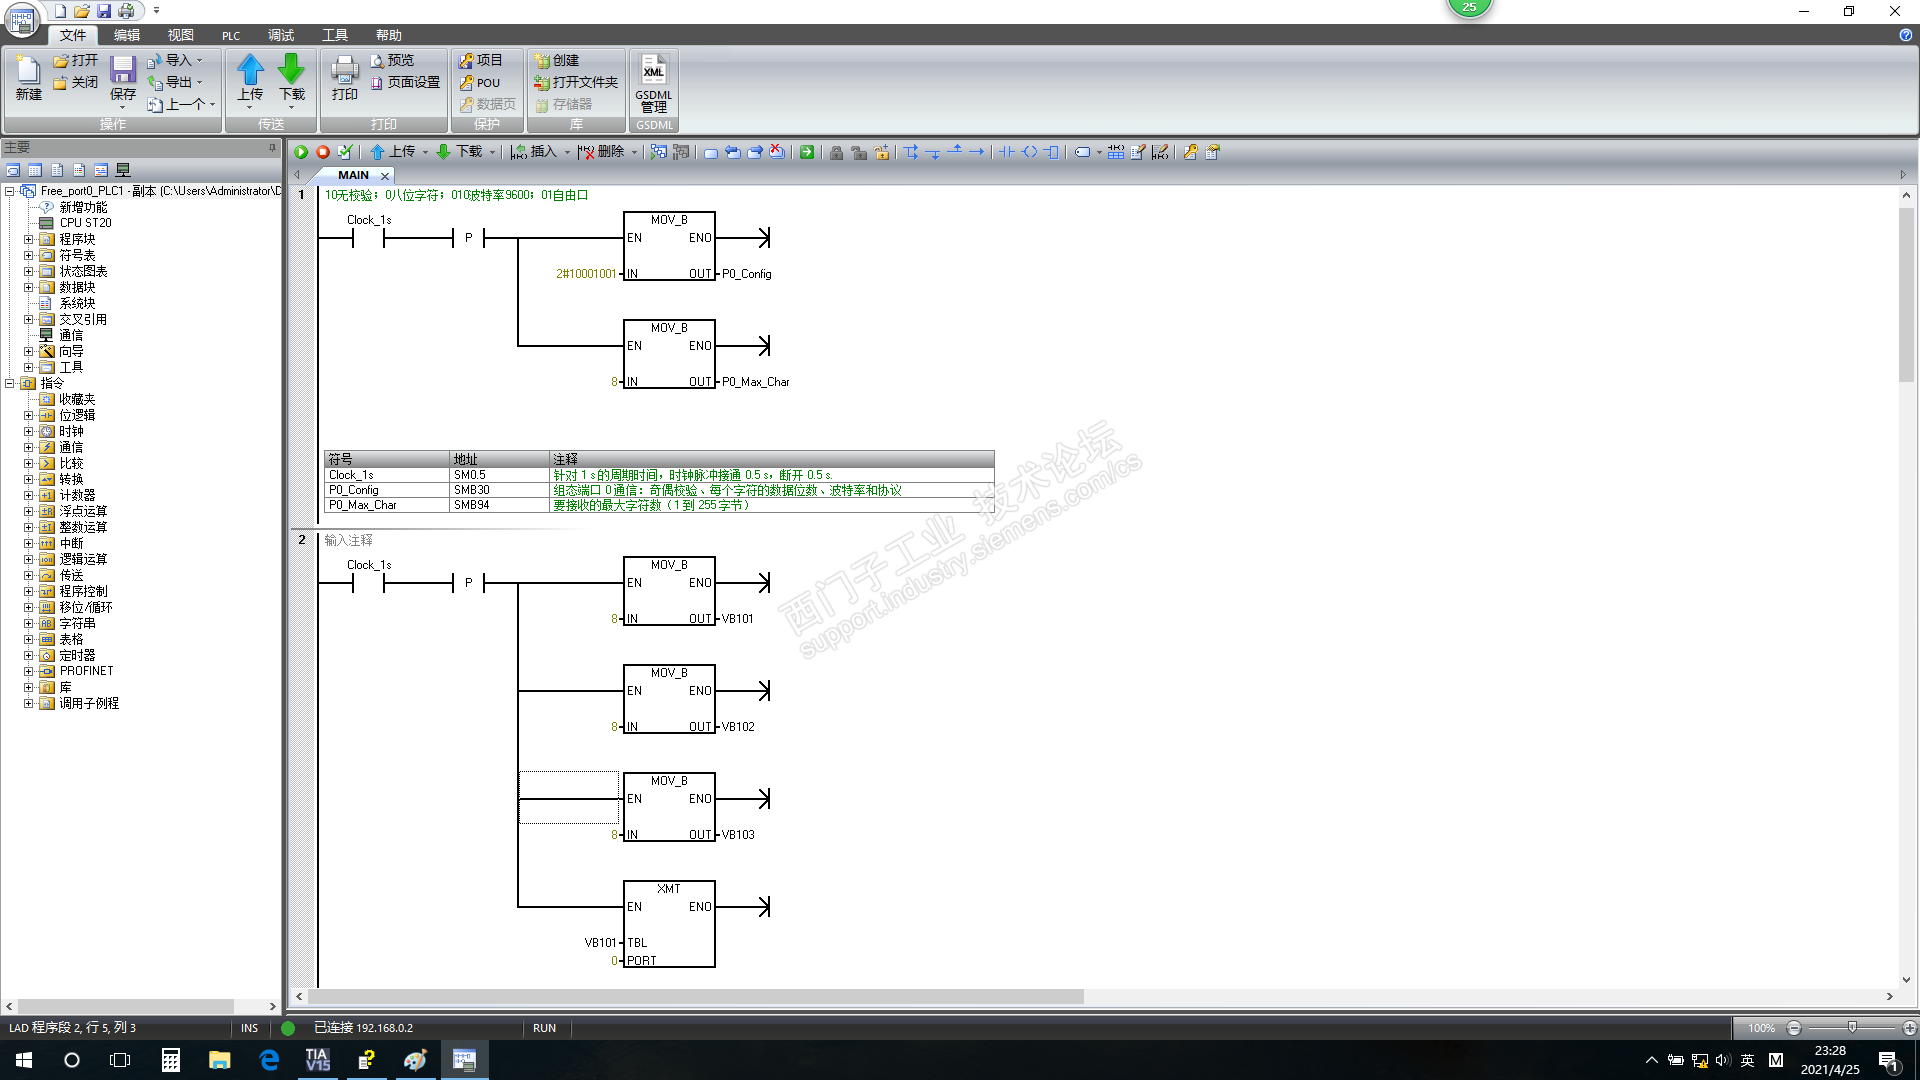
Task: Switch to the PLC ribbon tab
Action: [x=231, y=35]
